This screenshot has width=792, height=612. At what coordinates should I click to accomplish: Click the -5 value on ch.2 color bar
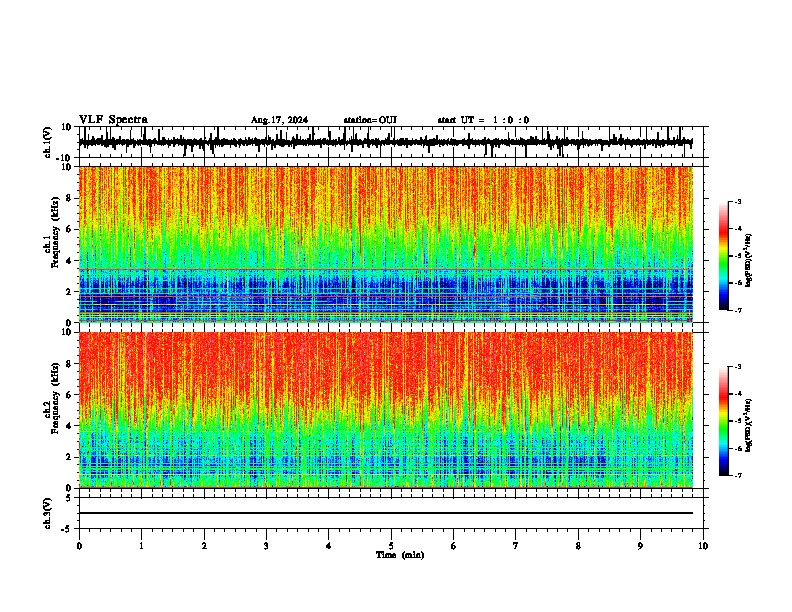[737, 421]
